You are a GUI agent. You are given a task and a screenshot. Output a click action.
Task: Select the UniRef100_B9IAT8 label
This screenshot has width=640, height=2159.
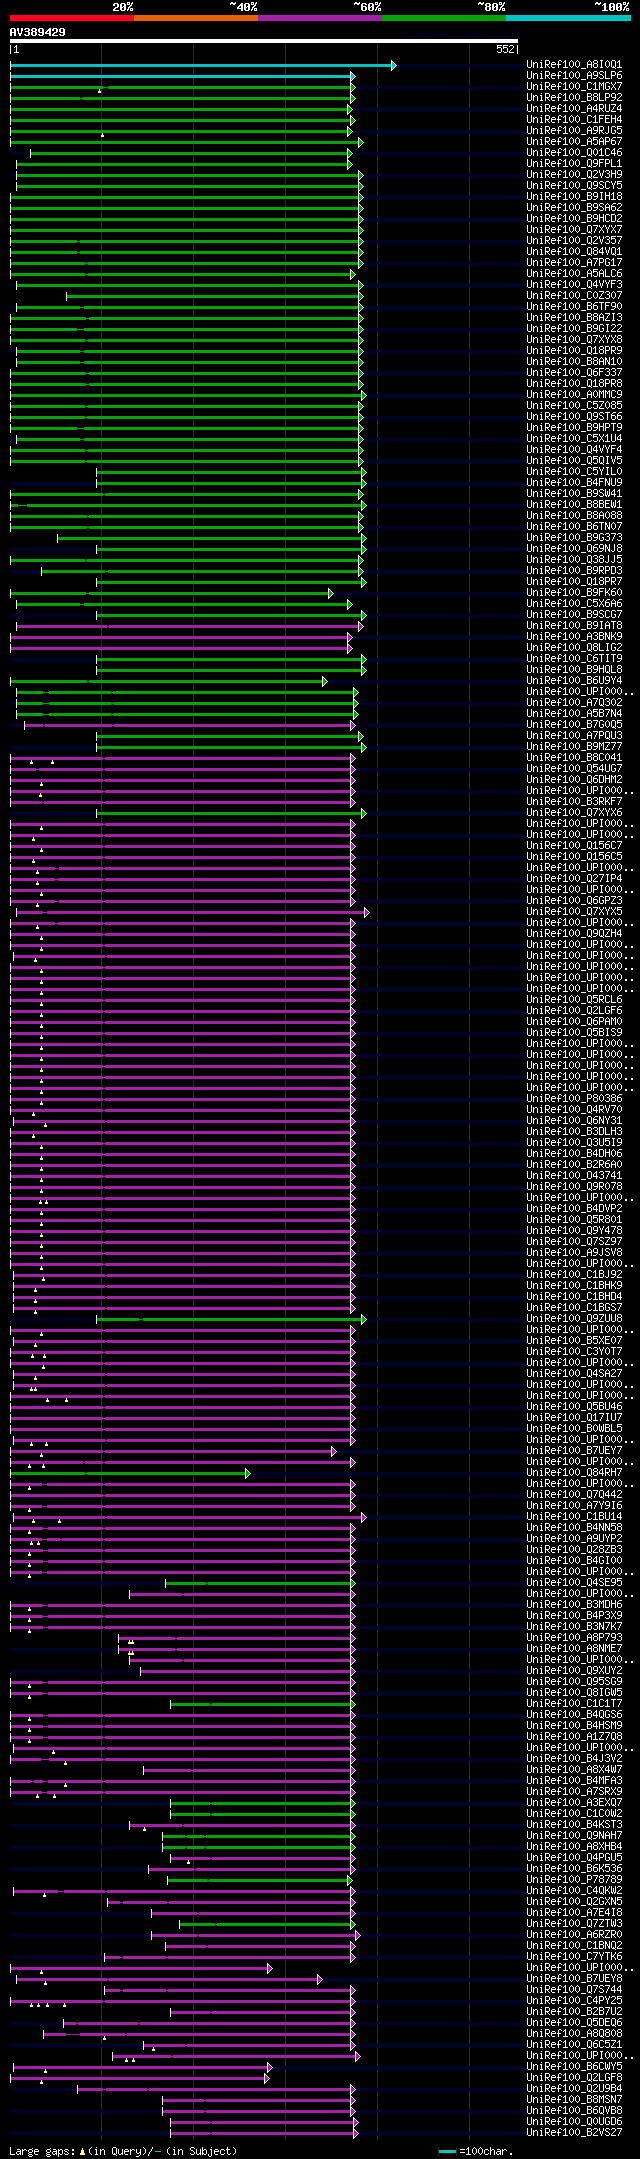pos(574,626)
